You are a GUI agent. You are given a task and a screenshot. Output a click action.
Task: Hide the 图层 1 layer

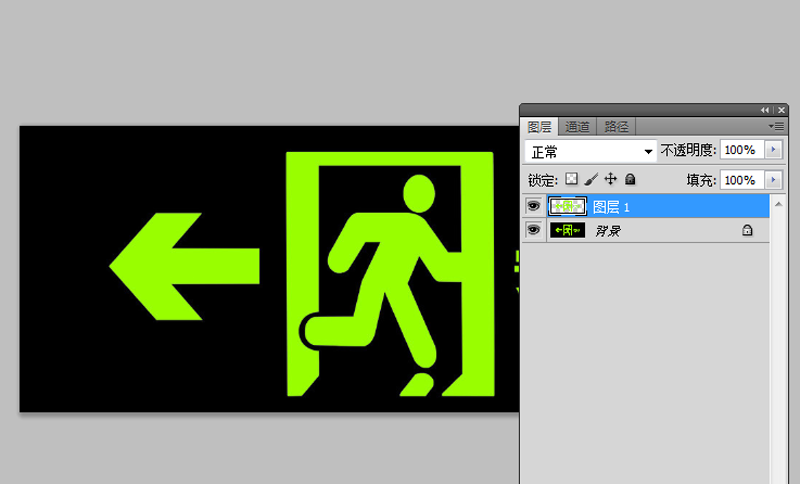tap(533, 206)
